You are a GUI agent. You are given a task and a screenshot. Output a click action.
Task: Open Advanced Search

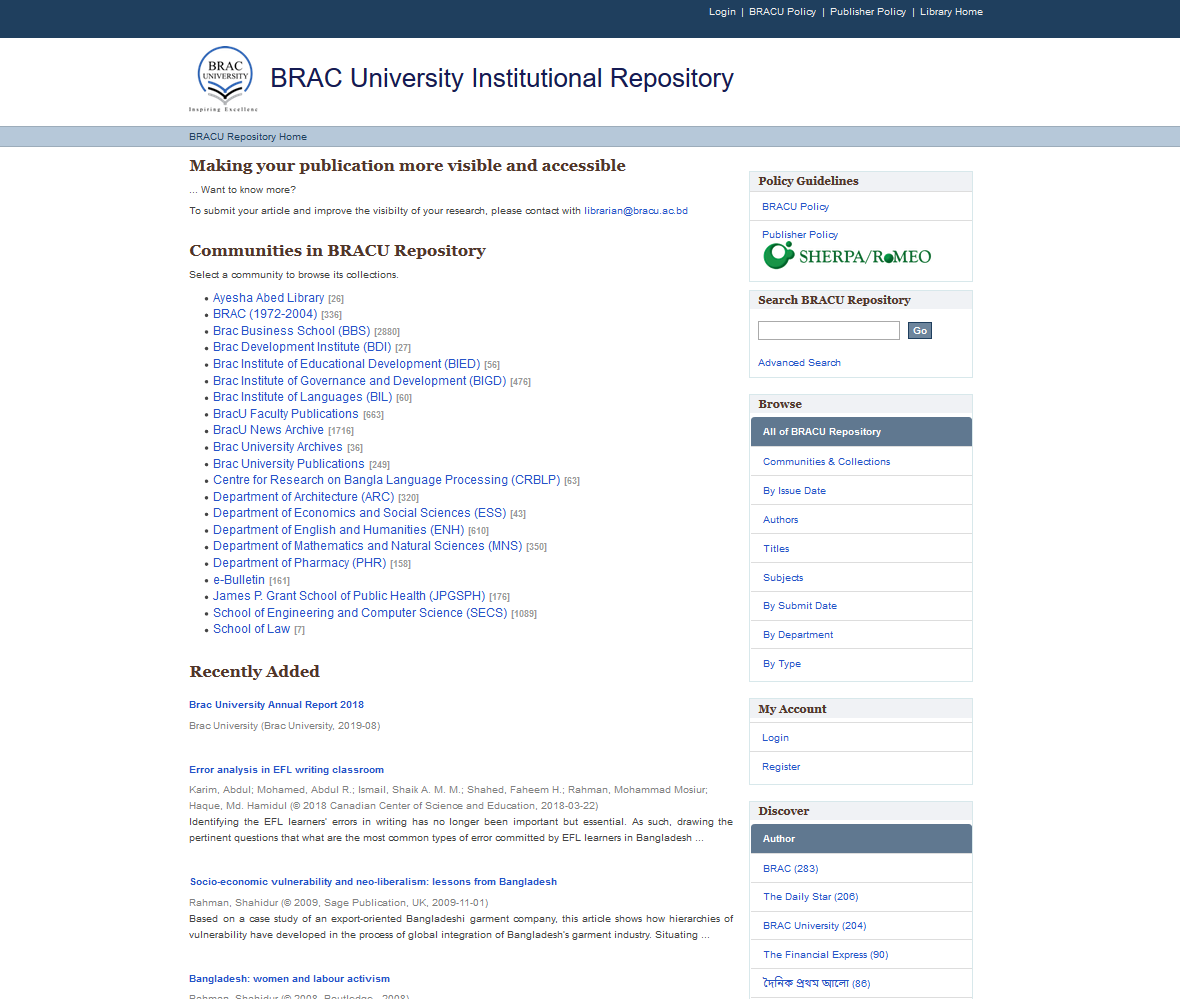[799, 363]
